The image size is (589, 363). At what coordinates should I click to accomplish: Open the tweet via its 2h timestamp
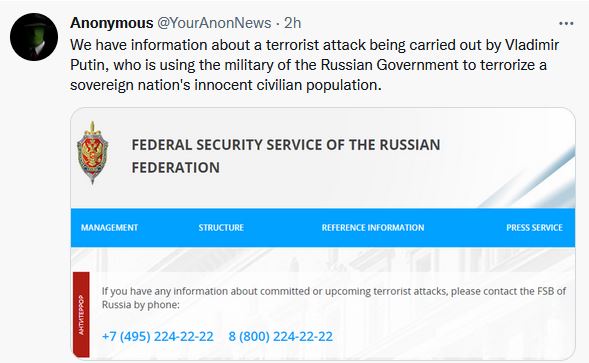293,23
